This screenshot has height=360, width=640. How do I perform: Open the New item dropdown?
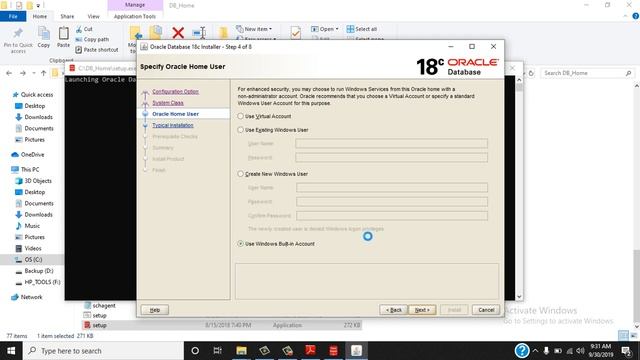(x=253, y=29)
